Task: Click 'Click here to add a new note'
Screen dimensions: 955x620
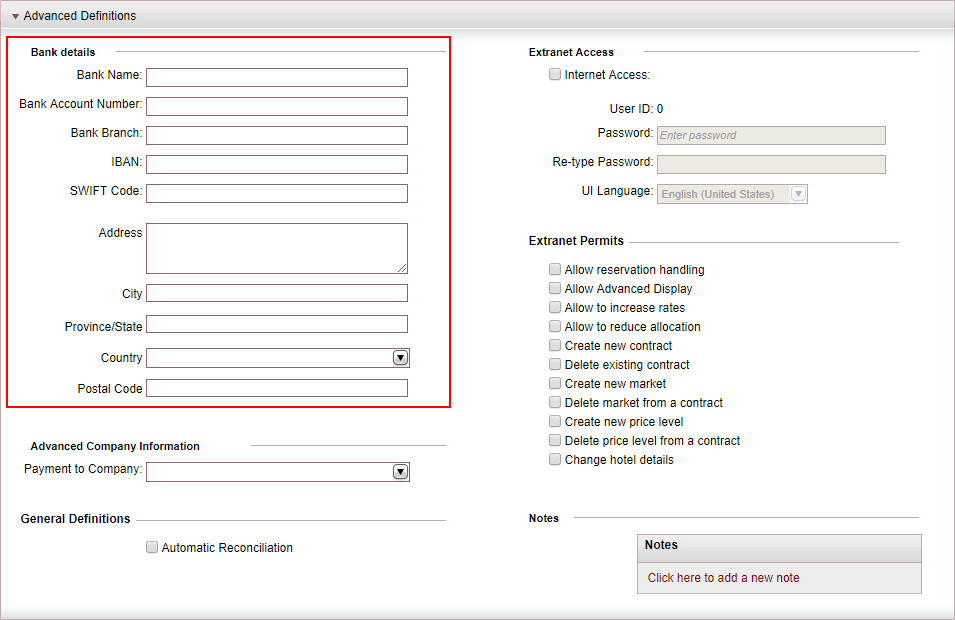Action: (723, 577)
